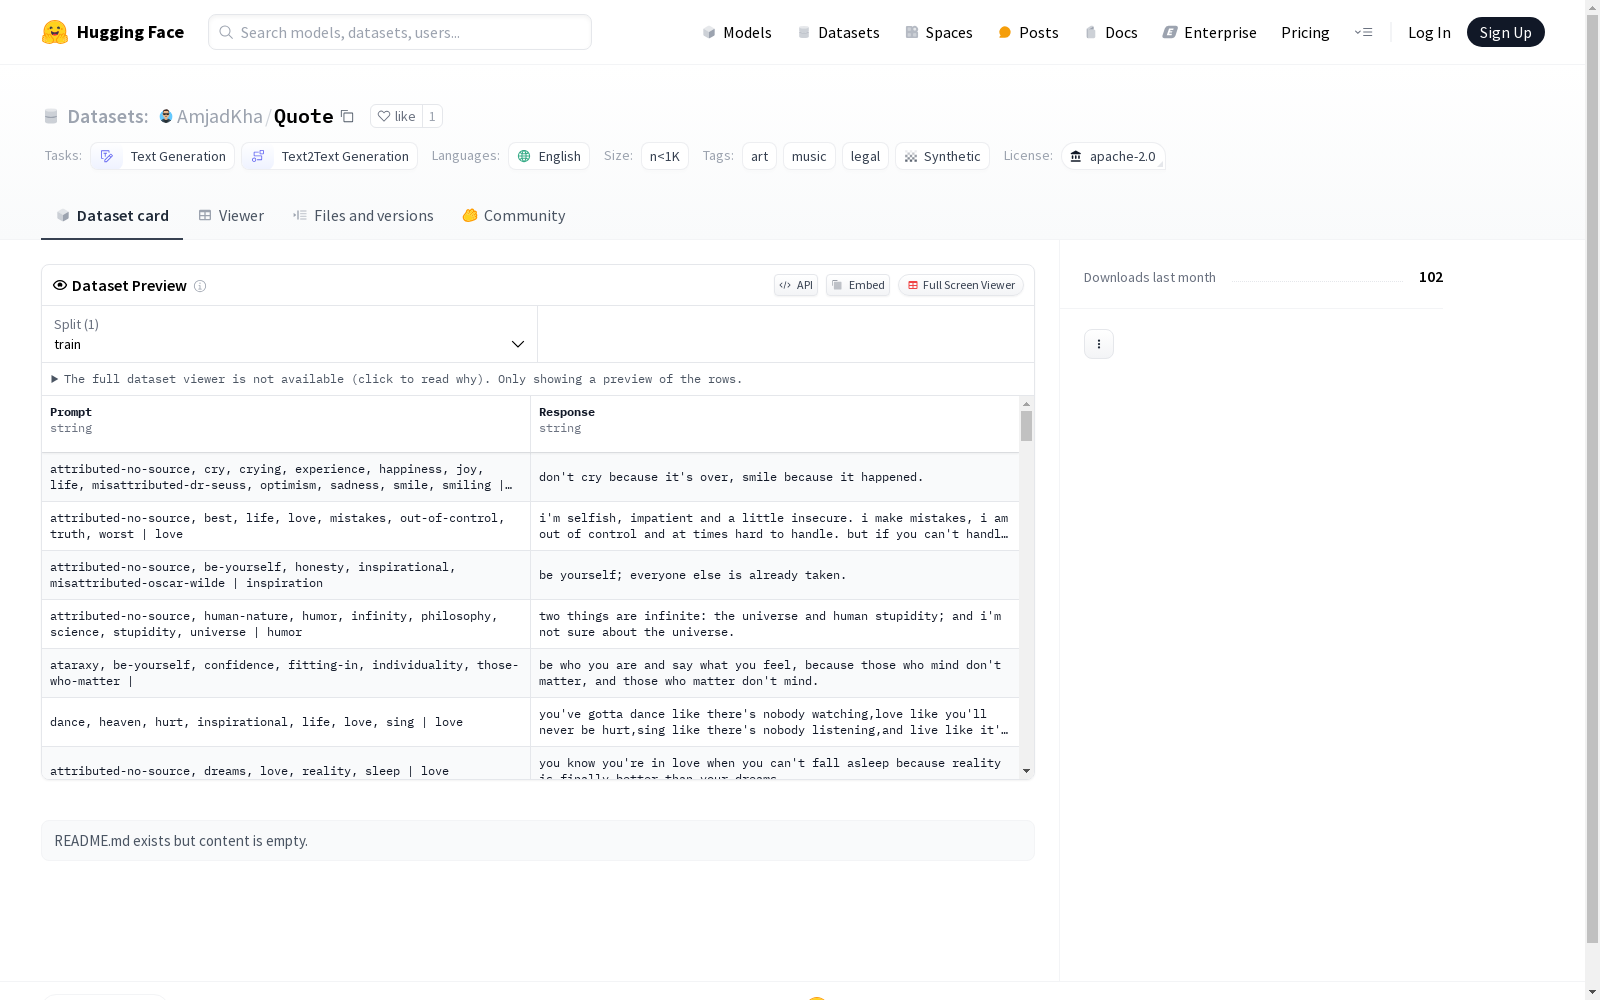Open the additional navigation menu icon
The height and width of the screenshot is (1000, 1600).
point(1363,32)
